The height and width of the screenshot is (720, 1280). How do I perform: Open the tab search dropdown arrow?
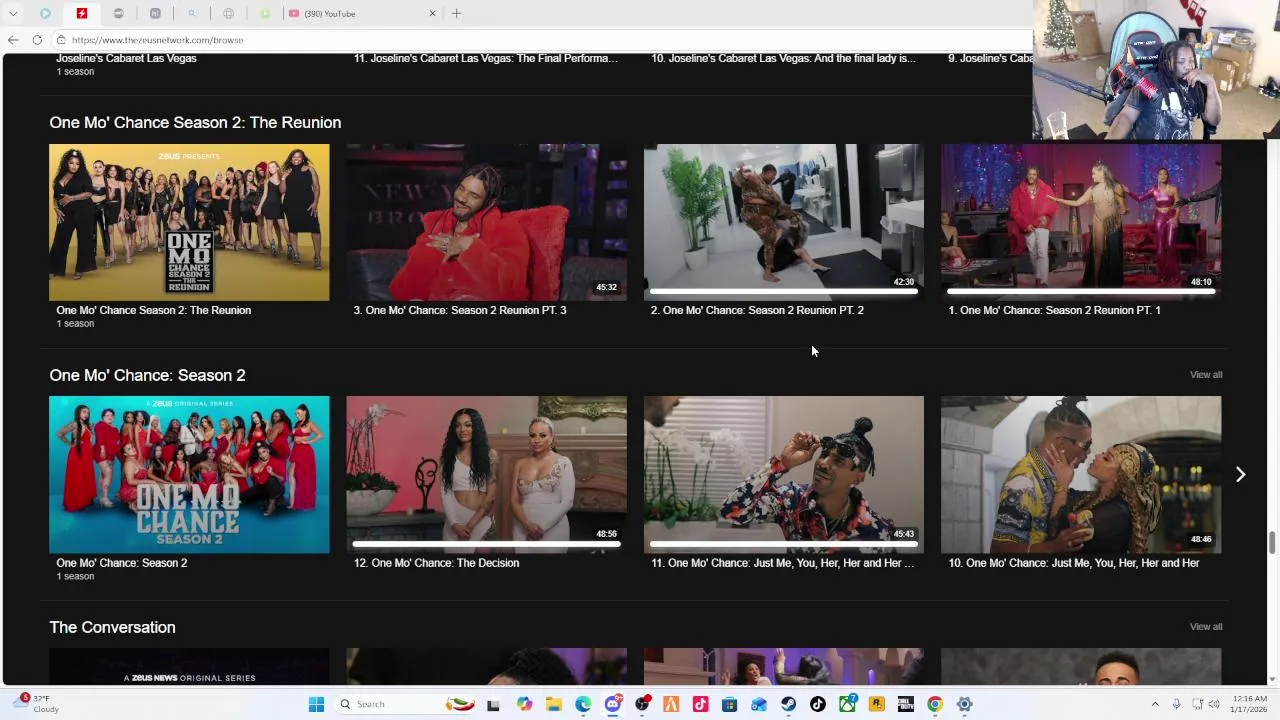coord(13,13)
